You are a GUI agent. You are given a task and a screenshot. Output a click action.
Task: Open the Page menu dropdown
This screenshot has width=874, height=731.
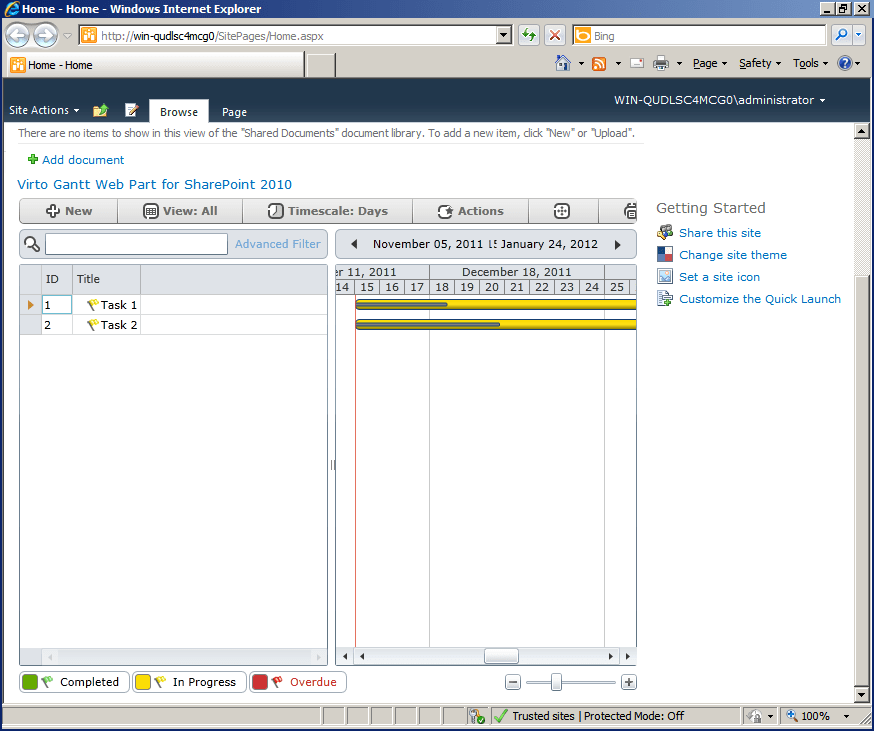[x=710, y=63]
